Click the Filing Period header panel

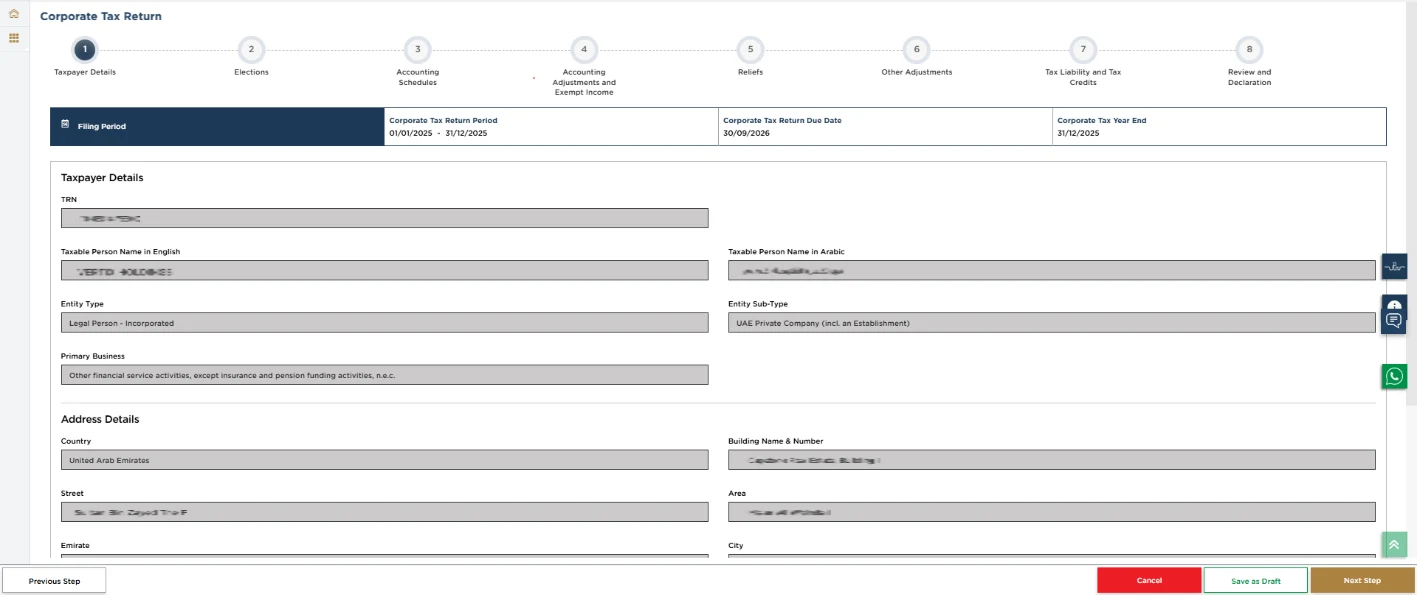[x=217, y=126]
